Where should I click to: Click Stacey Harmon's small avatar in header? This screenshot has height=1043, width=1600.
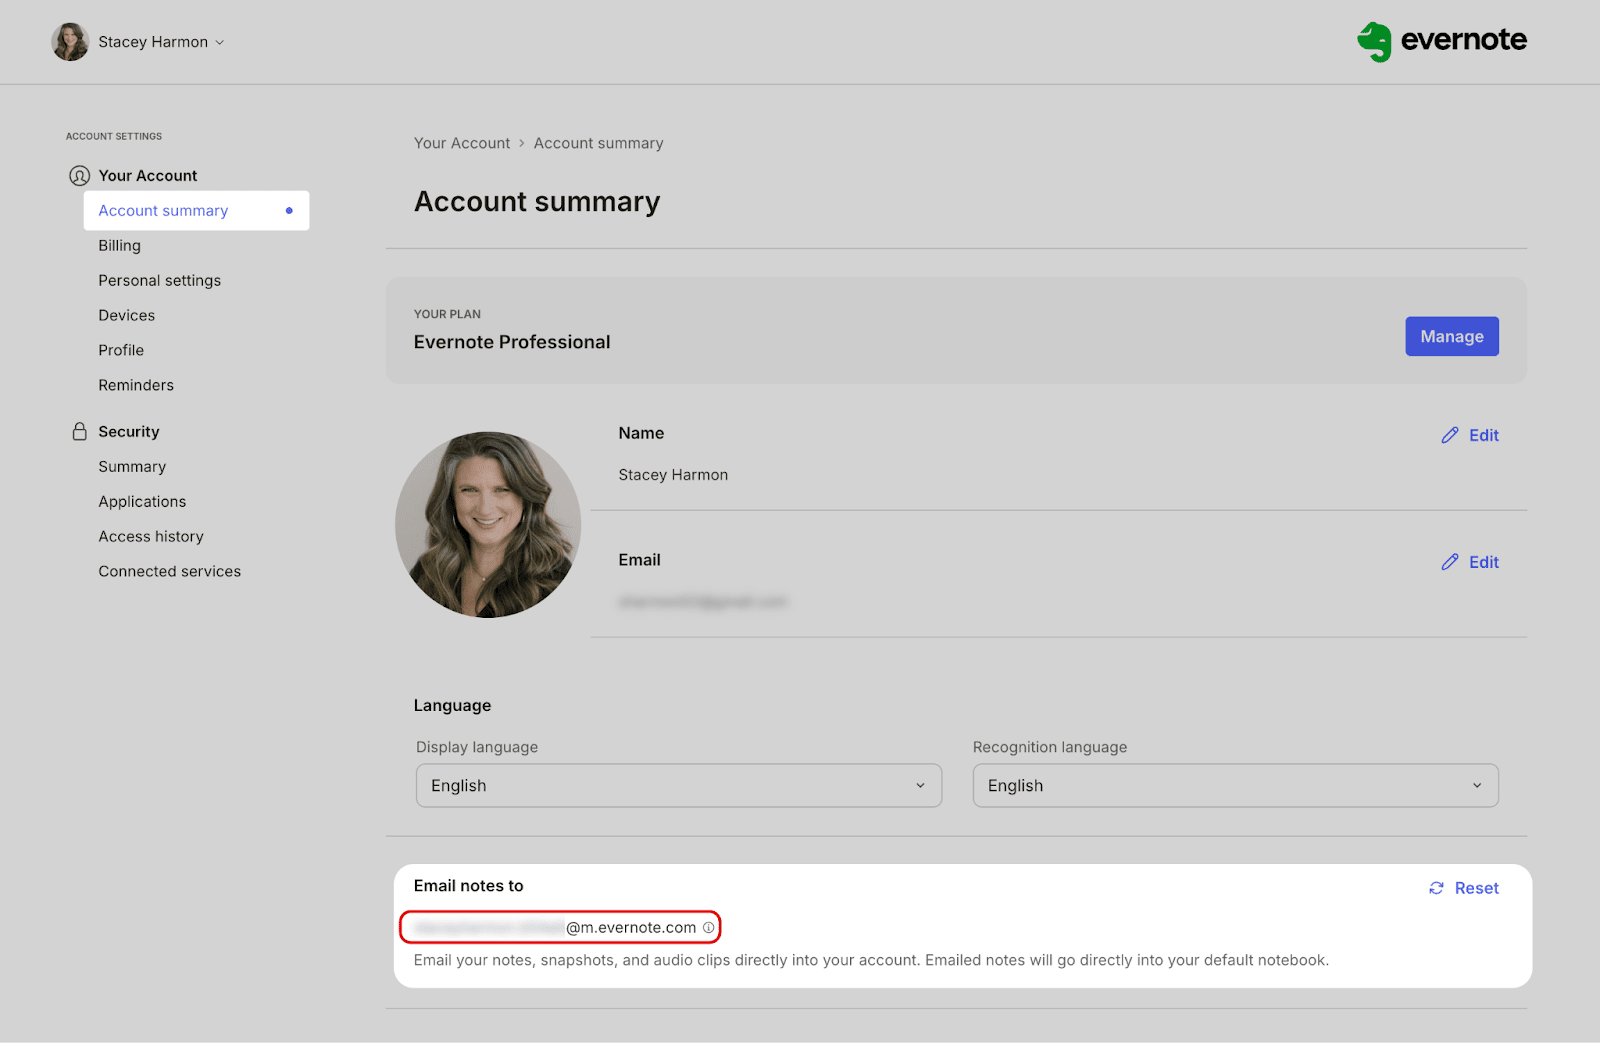tap(70, 42)
